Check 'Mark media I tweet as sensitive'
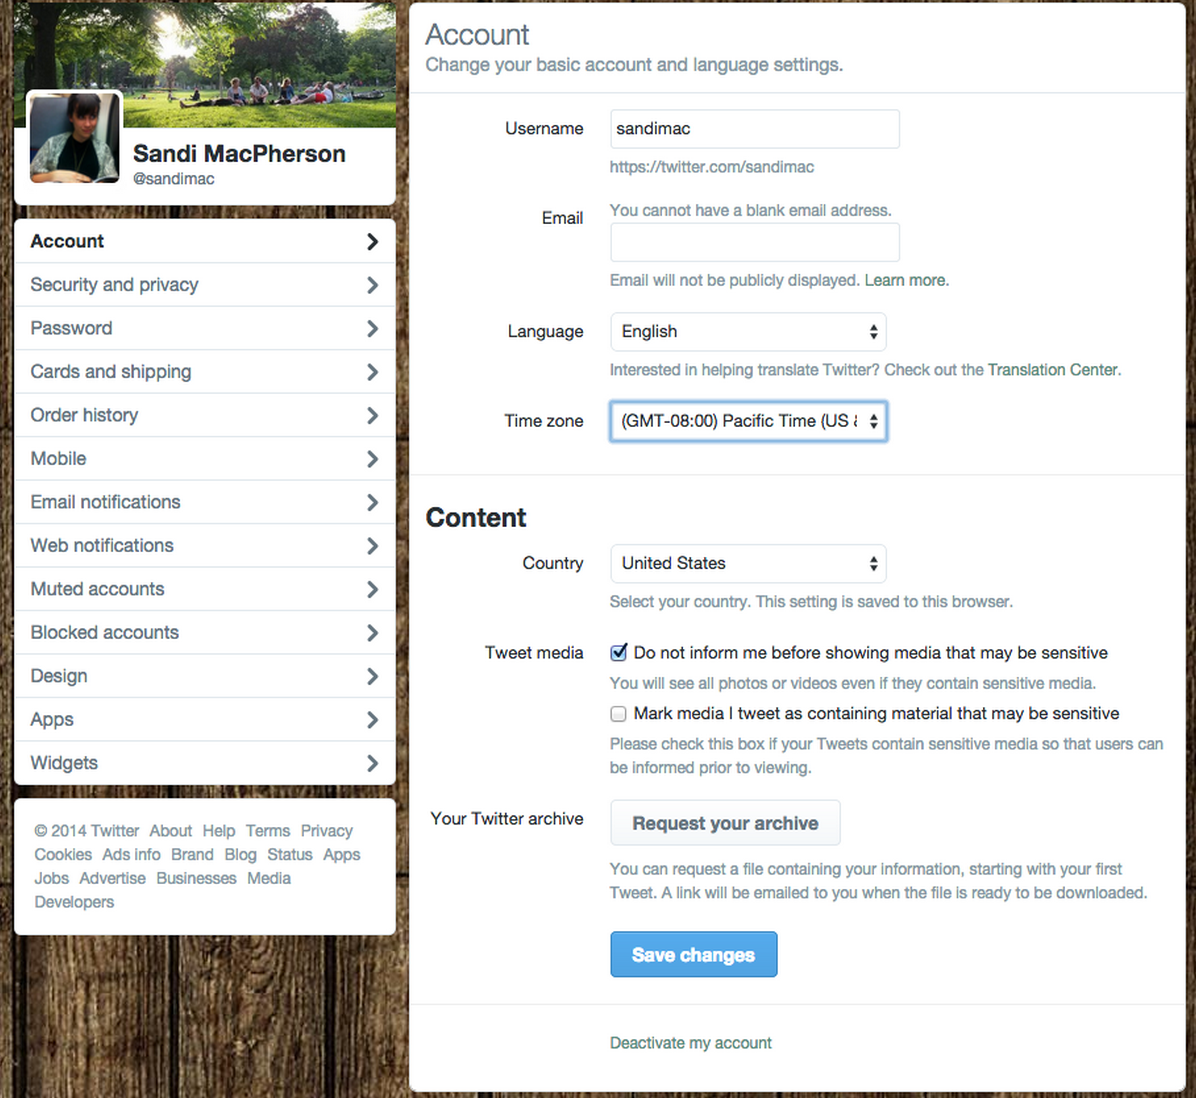 point(619,714)
